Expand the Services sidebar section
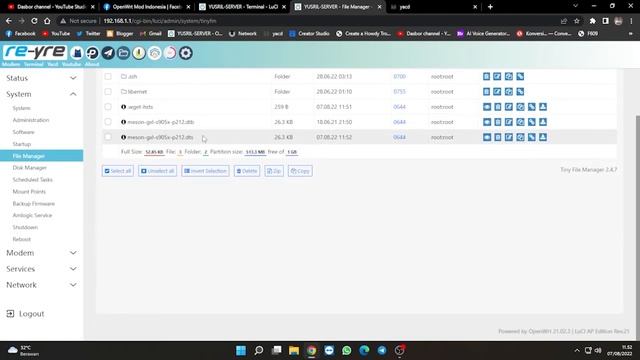The height and width of the screenshot is (360, 640). pos(41,269)
